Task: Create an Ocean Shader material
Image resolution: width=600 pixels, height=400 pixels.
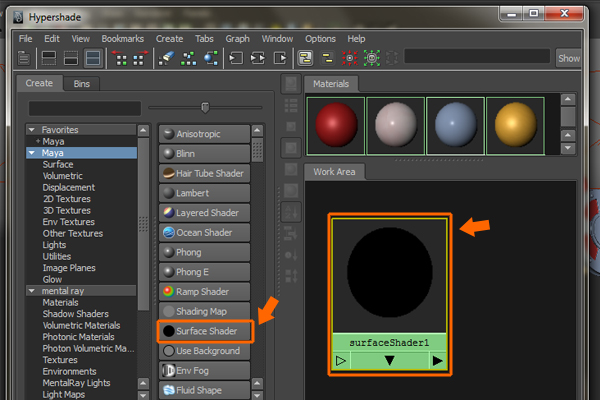Action: coord(205,233)
